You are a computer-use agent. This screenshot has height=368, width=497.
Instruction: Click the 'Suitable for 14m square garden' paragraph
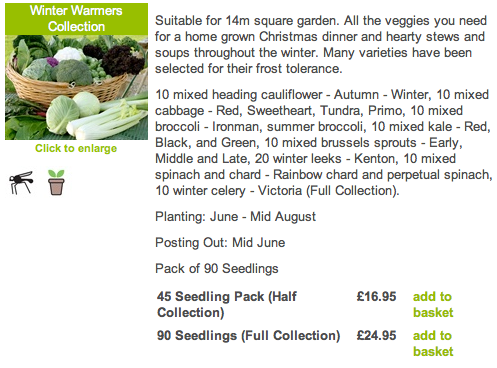click(x=321, y=45)
